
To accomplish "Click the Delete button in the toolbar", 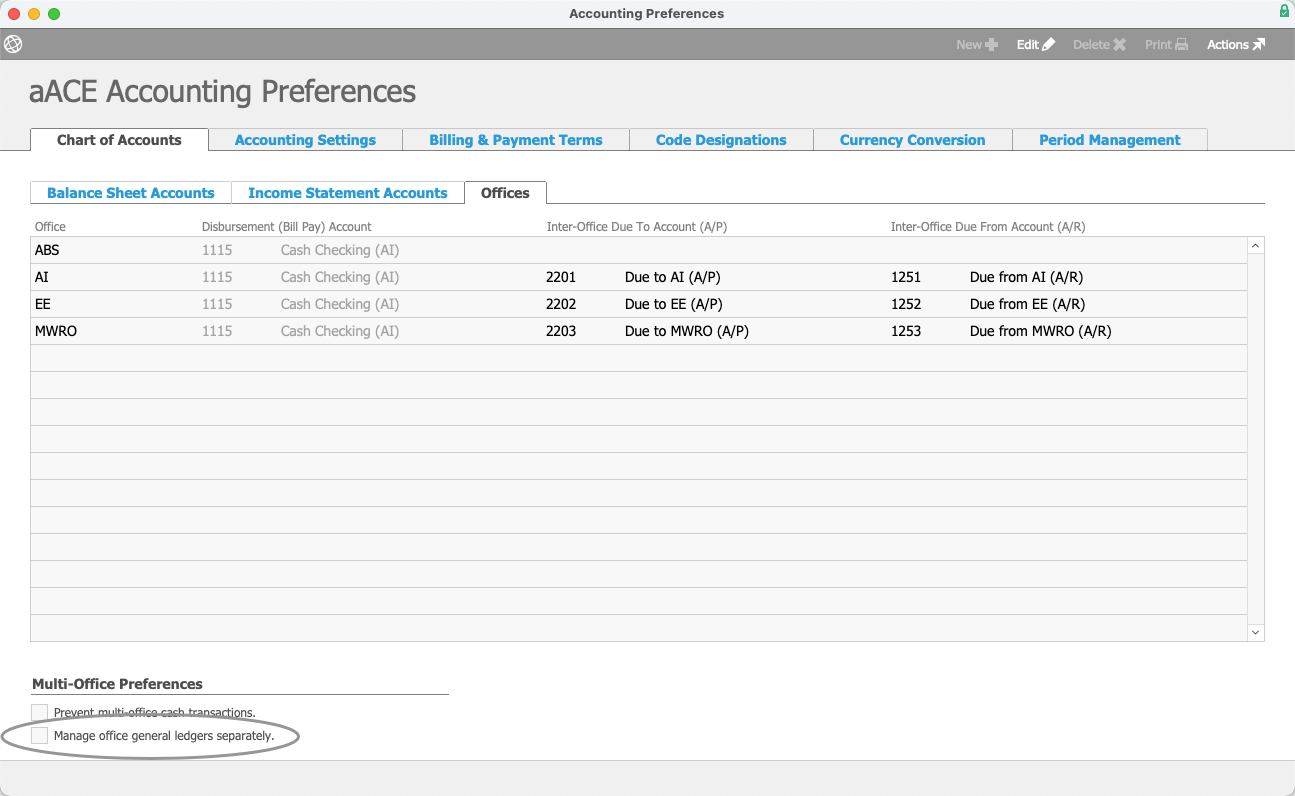I will point(1100,45).
